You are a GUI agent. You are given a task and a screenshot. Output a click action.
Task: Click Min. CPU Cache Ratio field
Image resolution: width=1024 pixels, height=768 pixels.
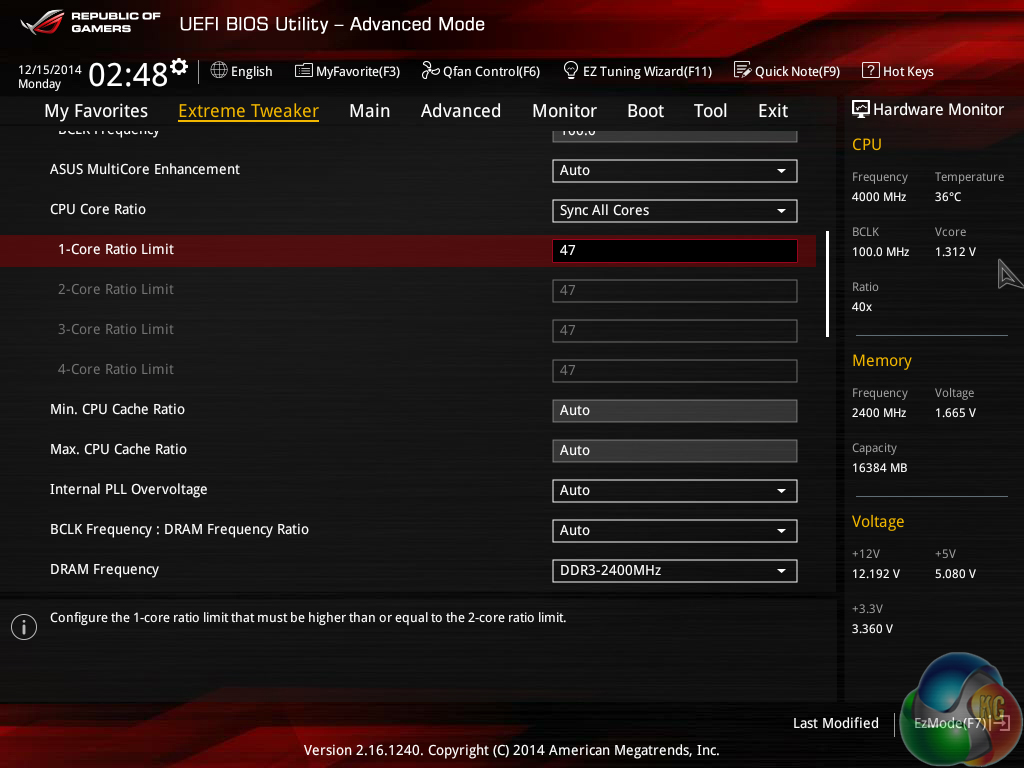point(675,411)
